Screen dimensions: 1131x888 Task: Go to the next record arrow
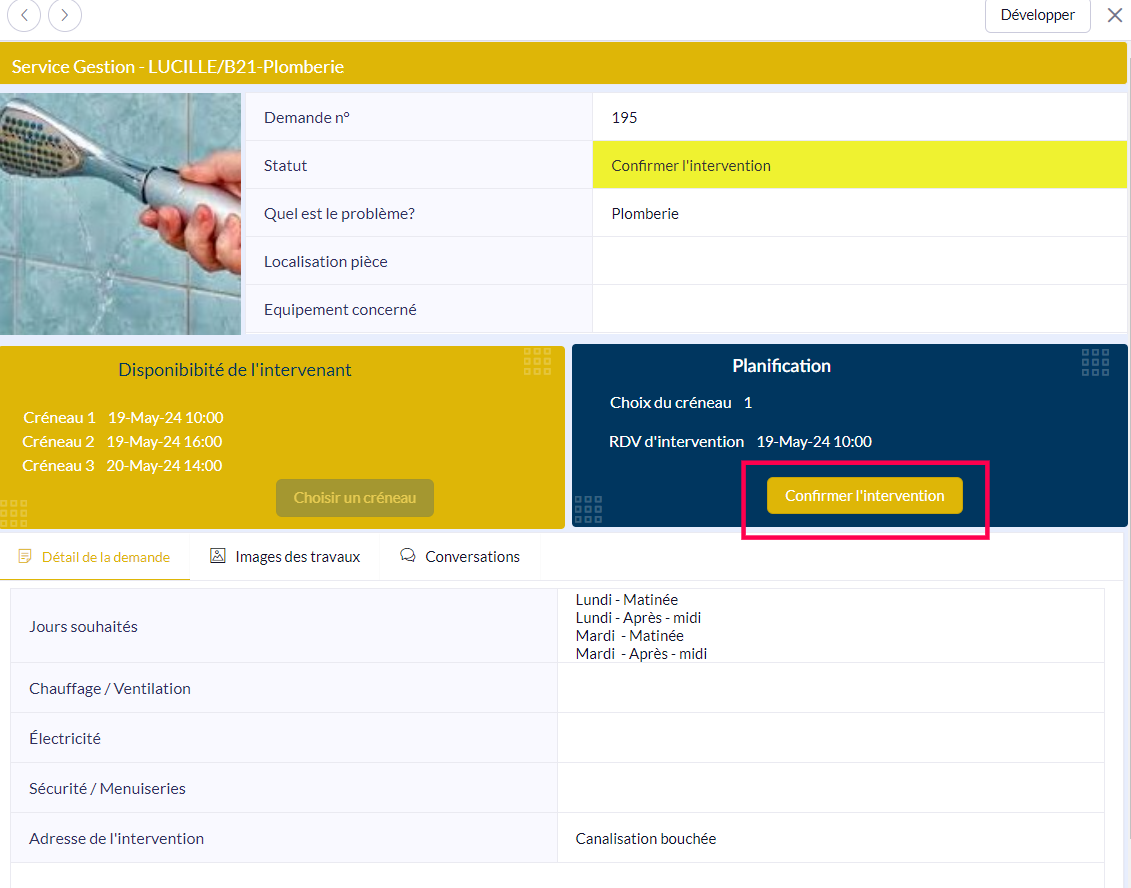[x=65, y=15]
